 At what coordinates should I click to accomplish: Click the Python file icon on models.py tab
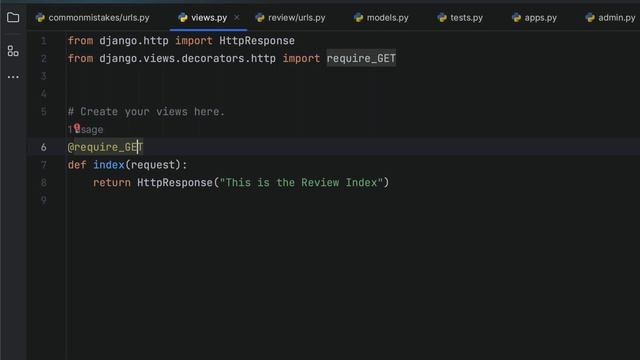pos(358,18)
